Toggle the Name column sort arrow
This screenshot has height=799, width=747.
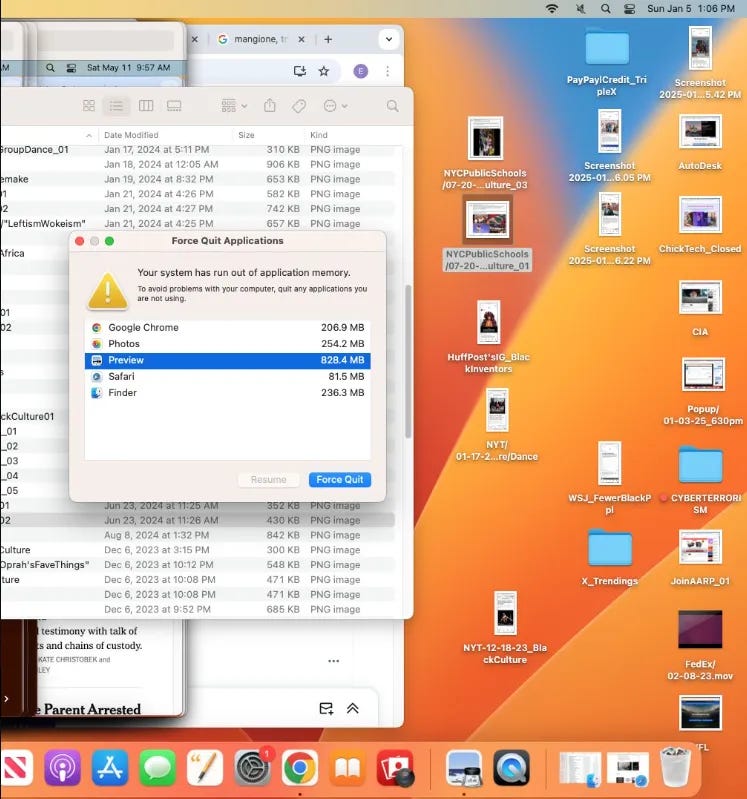point(89,136)
